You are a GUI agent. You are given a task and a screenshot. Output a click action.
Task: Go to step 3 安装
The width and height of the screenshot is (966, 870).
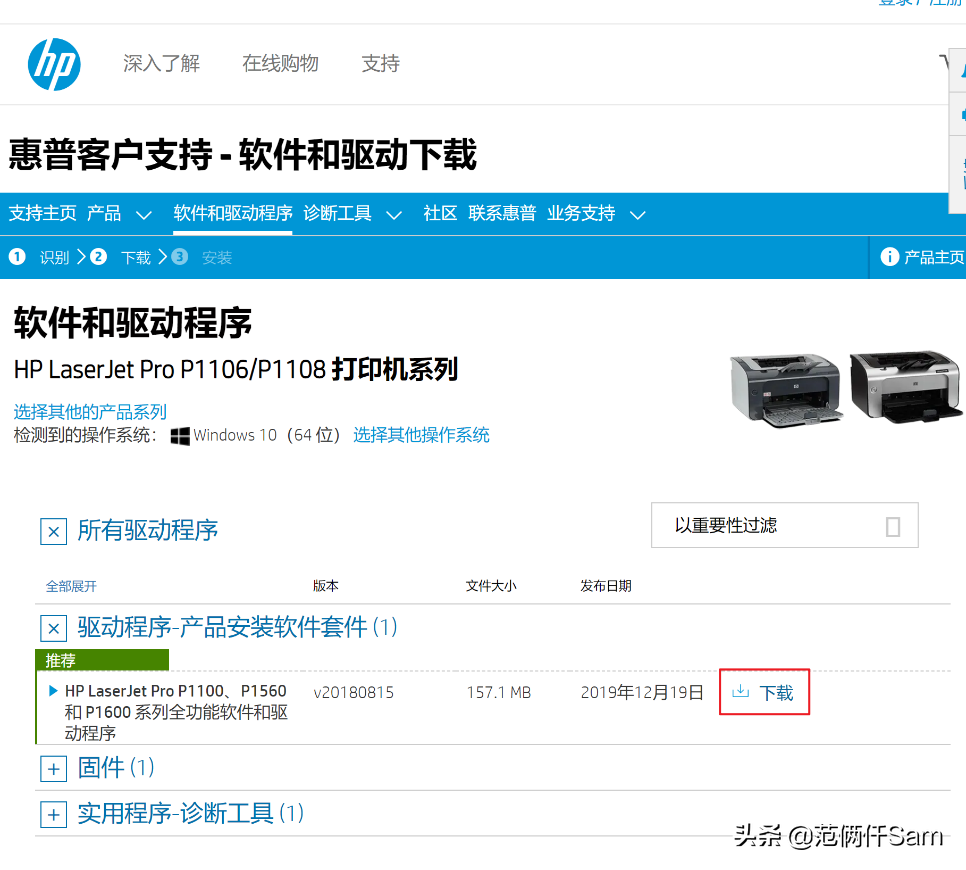point(201,257)
